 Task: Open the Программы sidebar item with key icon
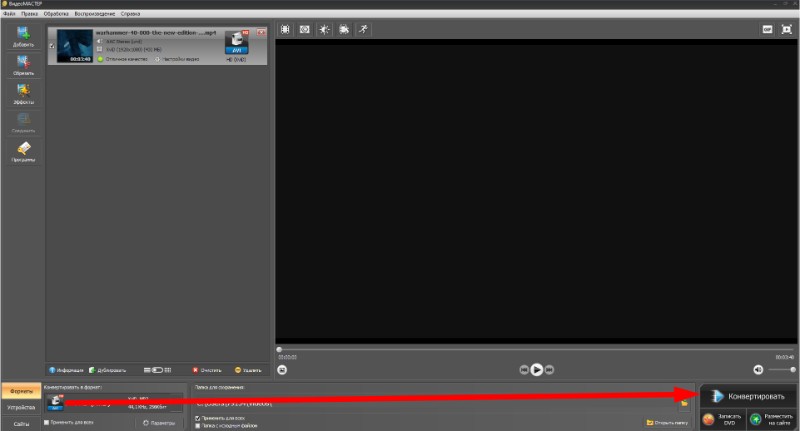pos(23,152)
